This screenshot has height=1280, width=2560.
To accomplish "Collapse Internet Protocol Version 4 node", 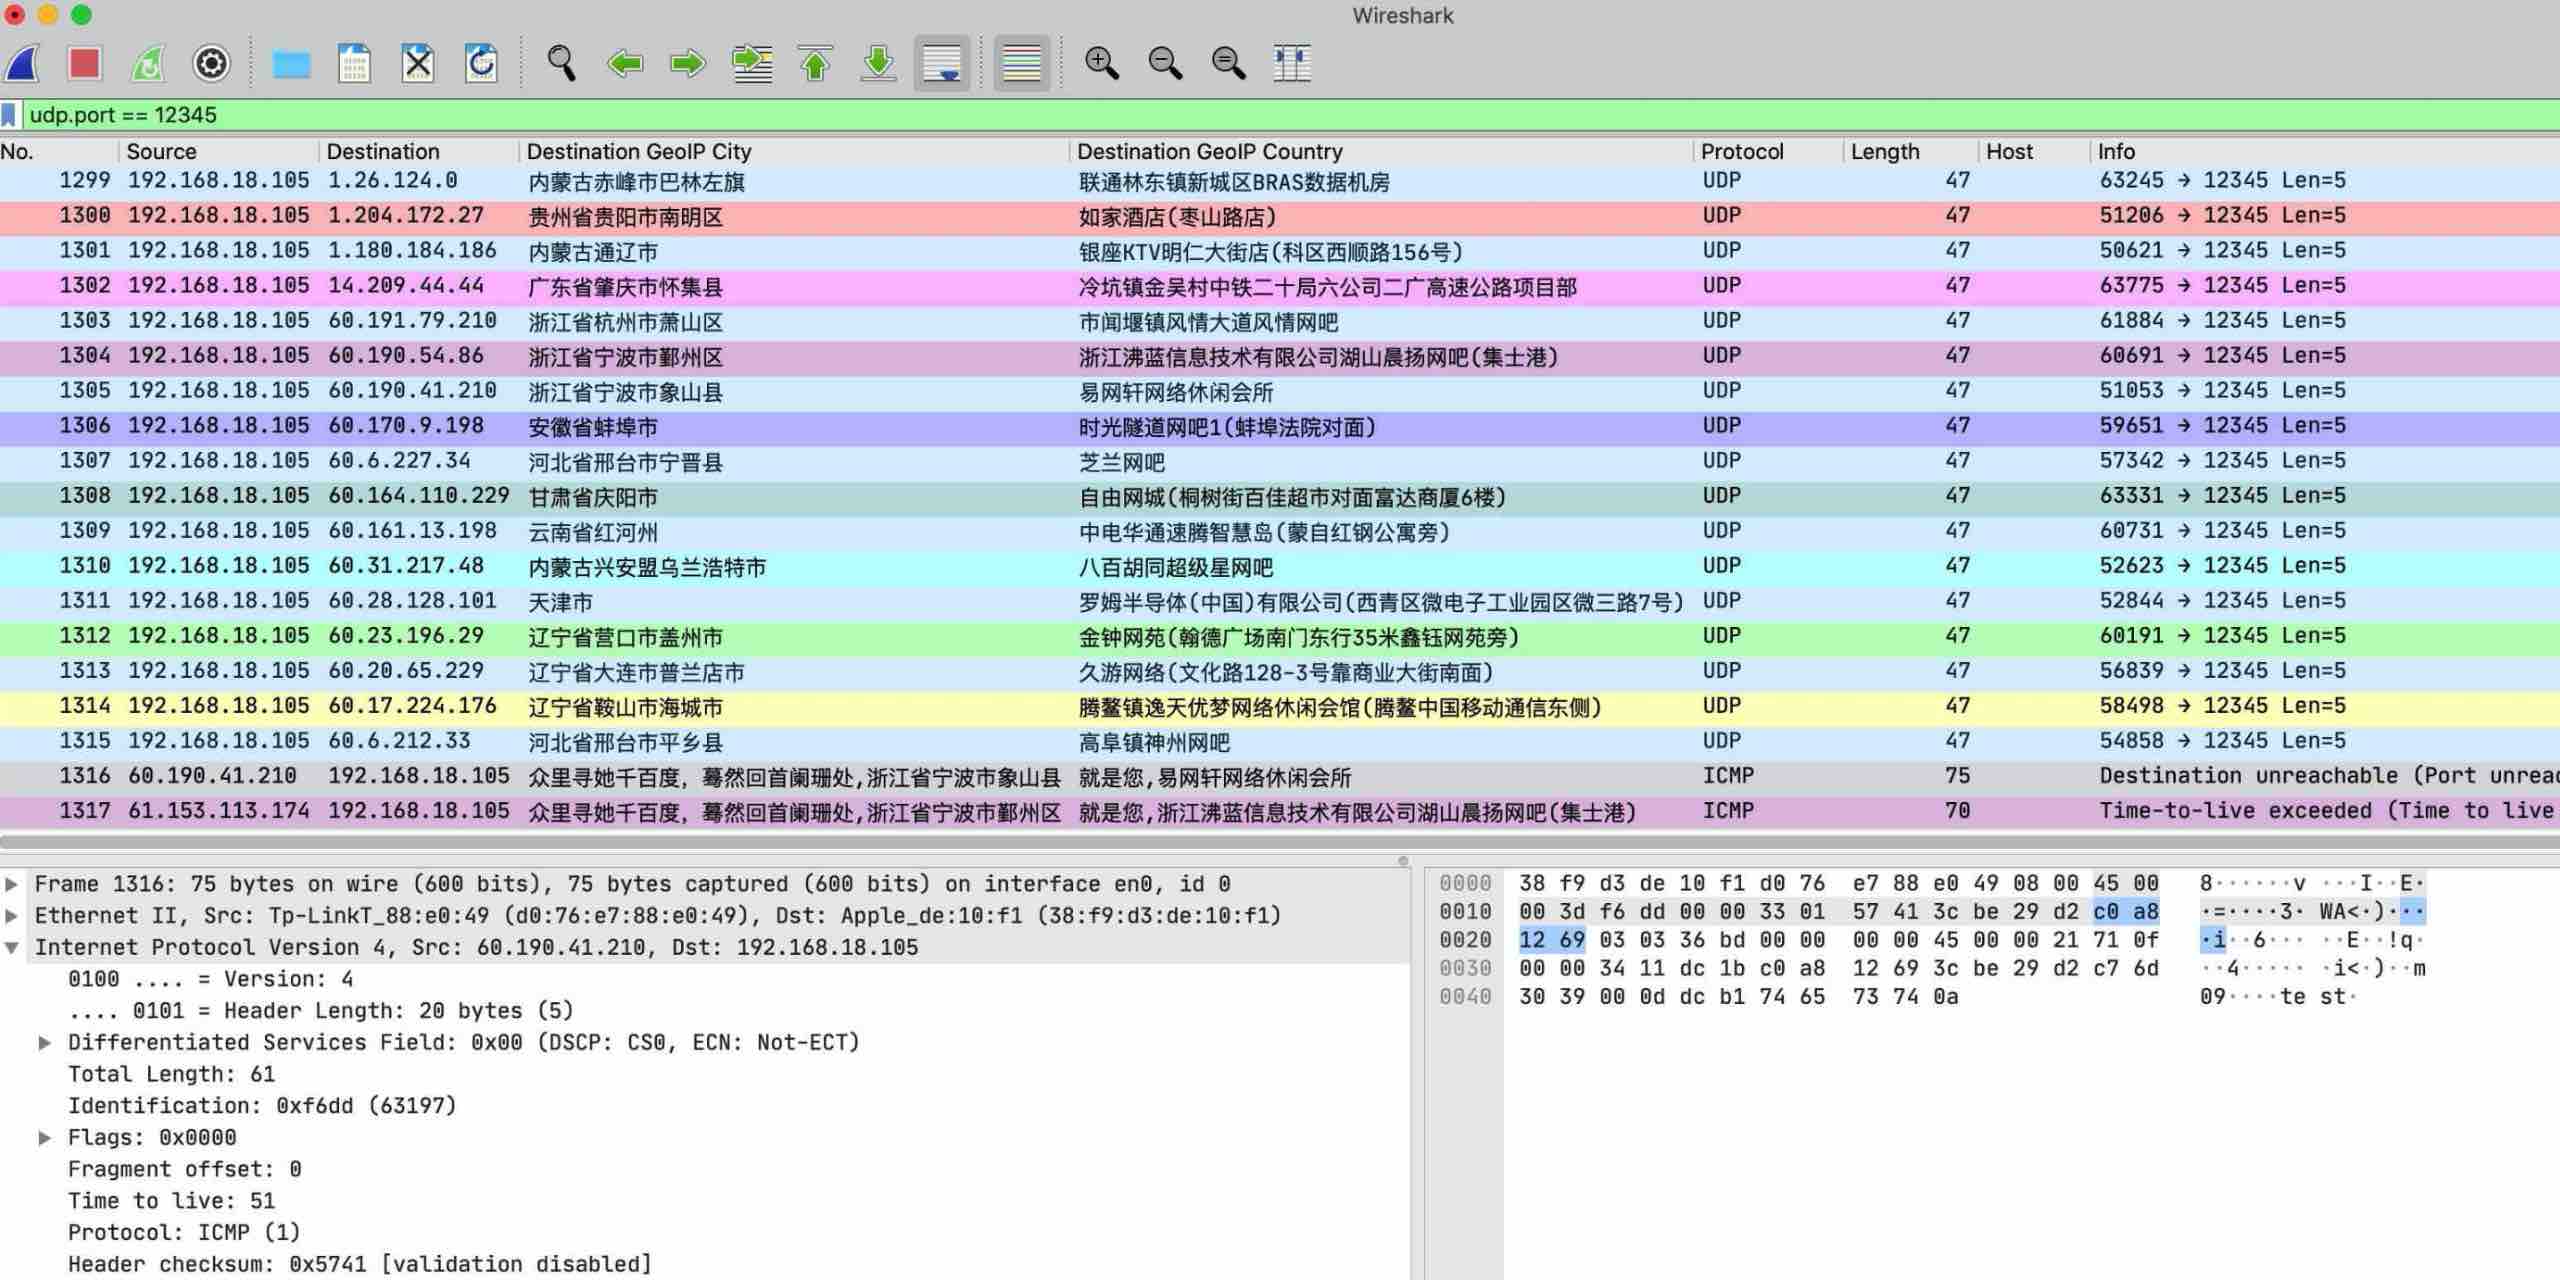I will coord(12,948).
